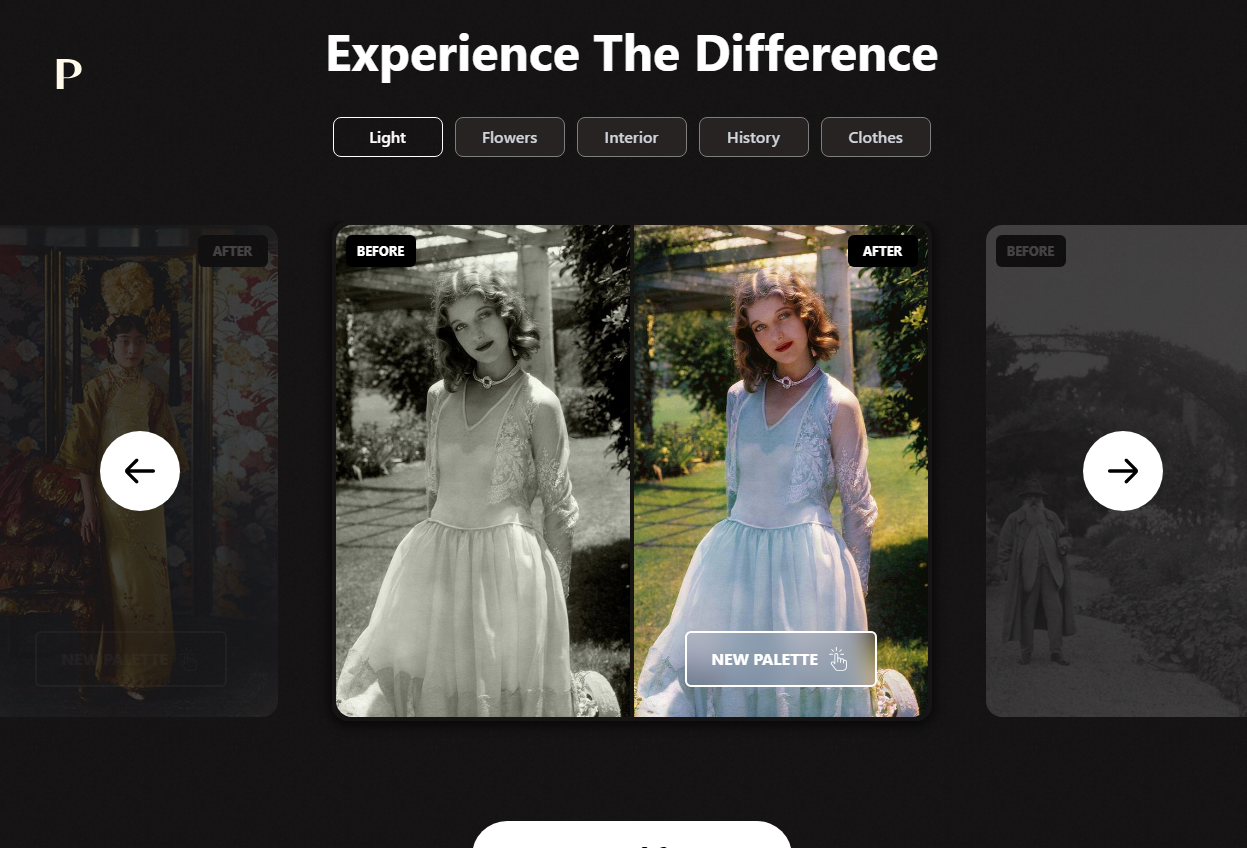Select the colorized woman in blue dress photo
The width and height of the screenshot is (1247, 848).
click(x=781, y=471)
